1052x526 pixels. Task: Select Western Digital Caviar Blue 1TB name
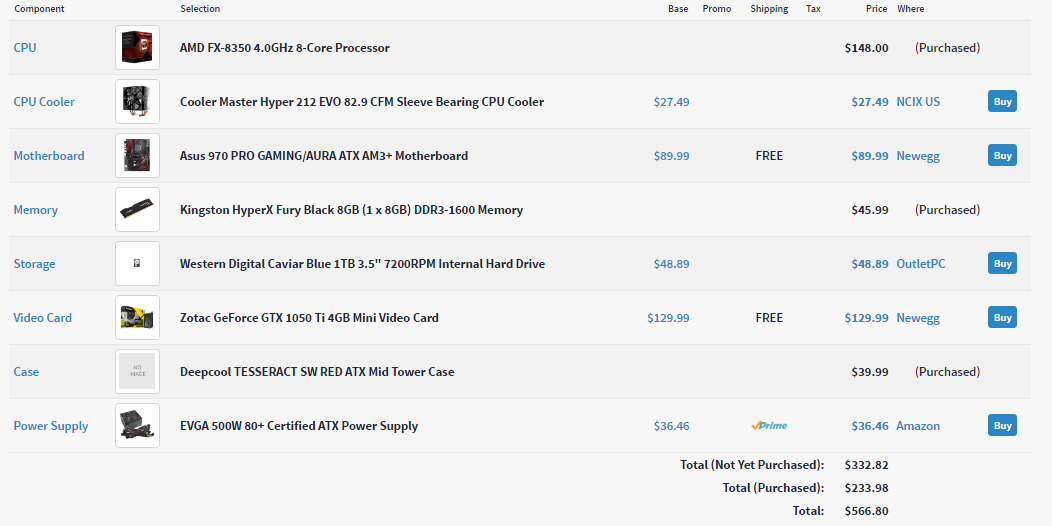coord(362,264)
